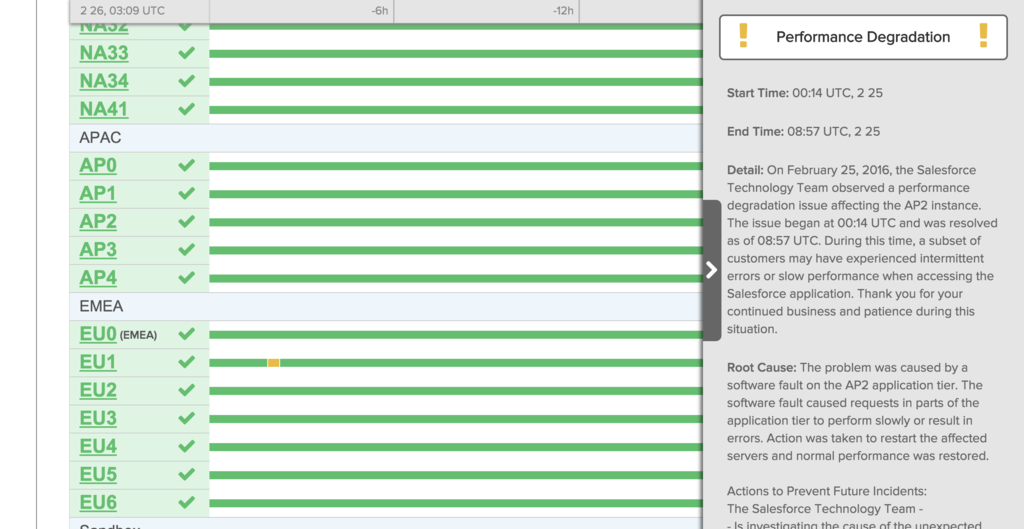Image resolution: width=1024 pixels, height=529 pixels.
Task: Click the Performance Degradation header box
Action: [x=863, y=37]
